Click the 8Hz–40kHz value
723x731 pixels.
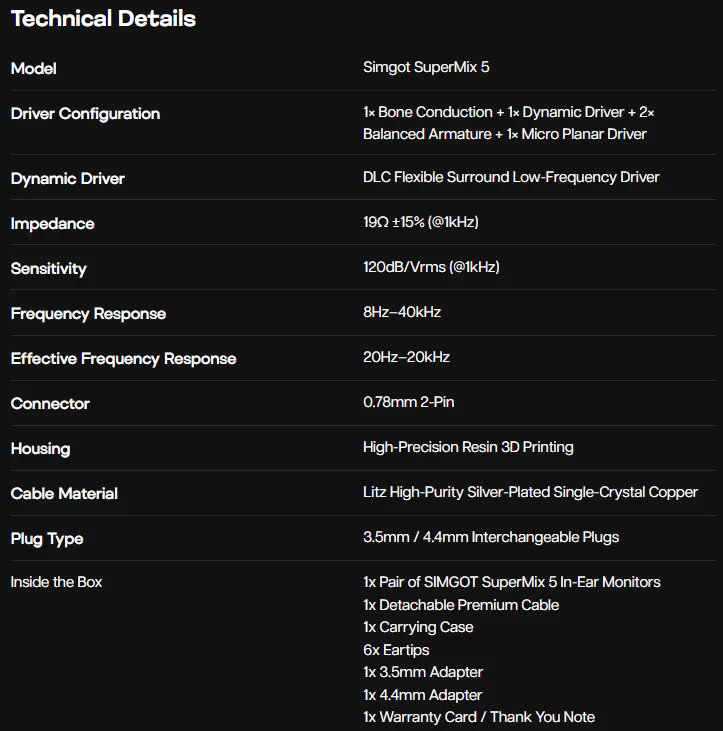click(x=402, y=312)
